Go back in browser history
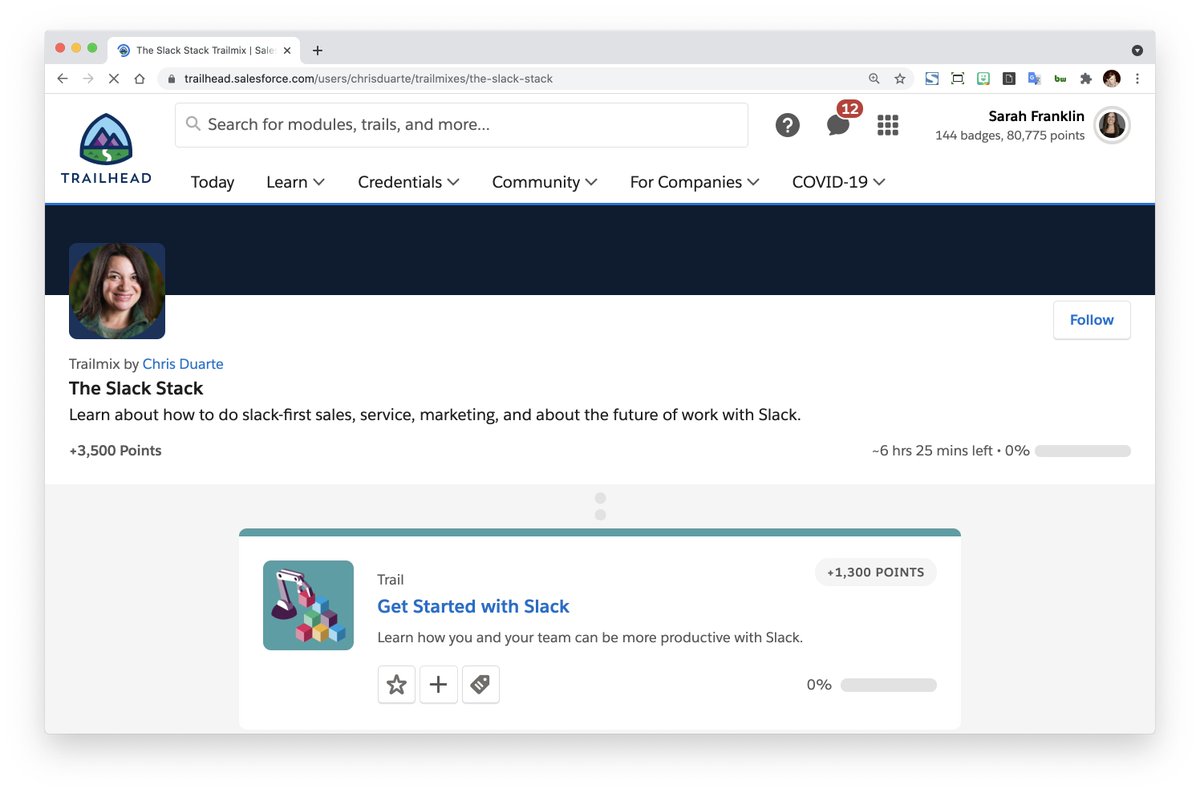The width and height of the screenshot is (1200, 793). pyautogui.click(x=62, y=78)
